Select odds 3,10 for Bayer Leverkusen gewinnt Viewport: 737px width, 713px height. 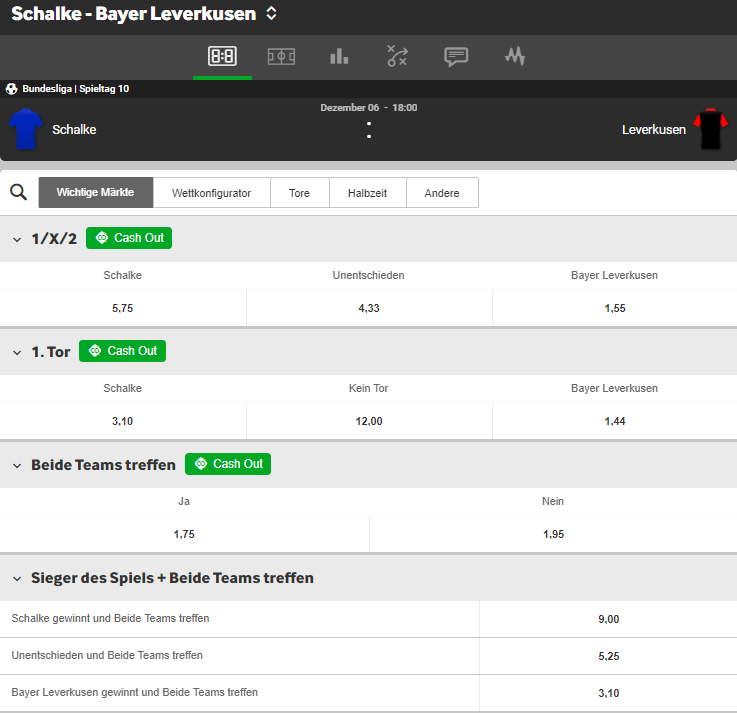point(609,693)
